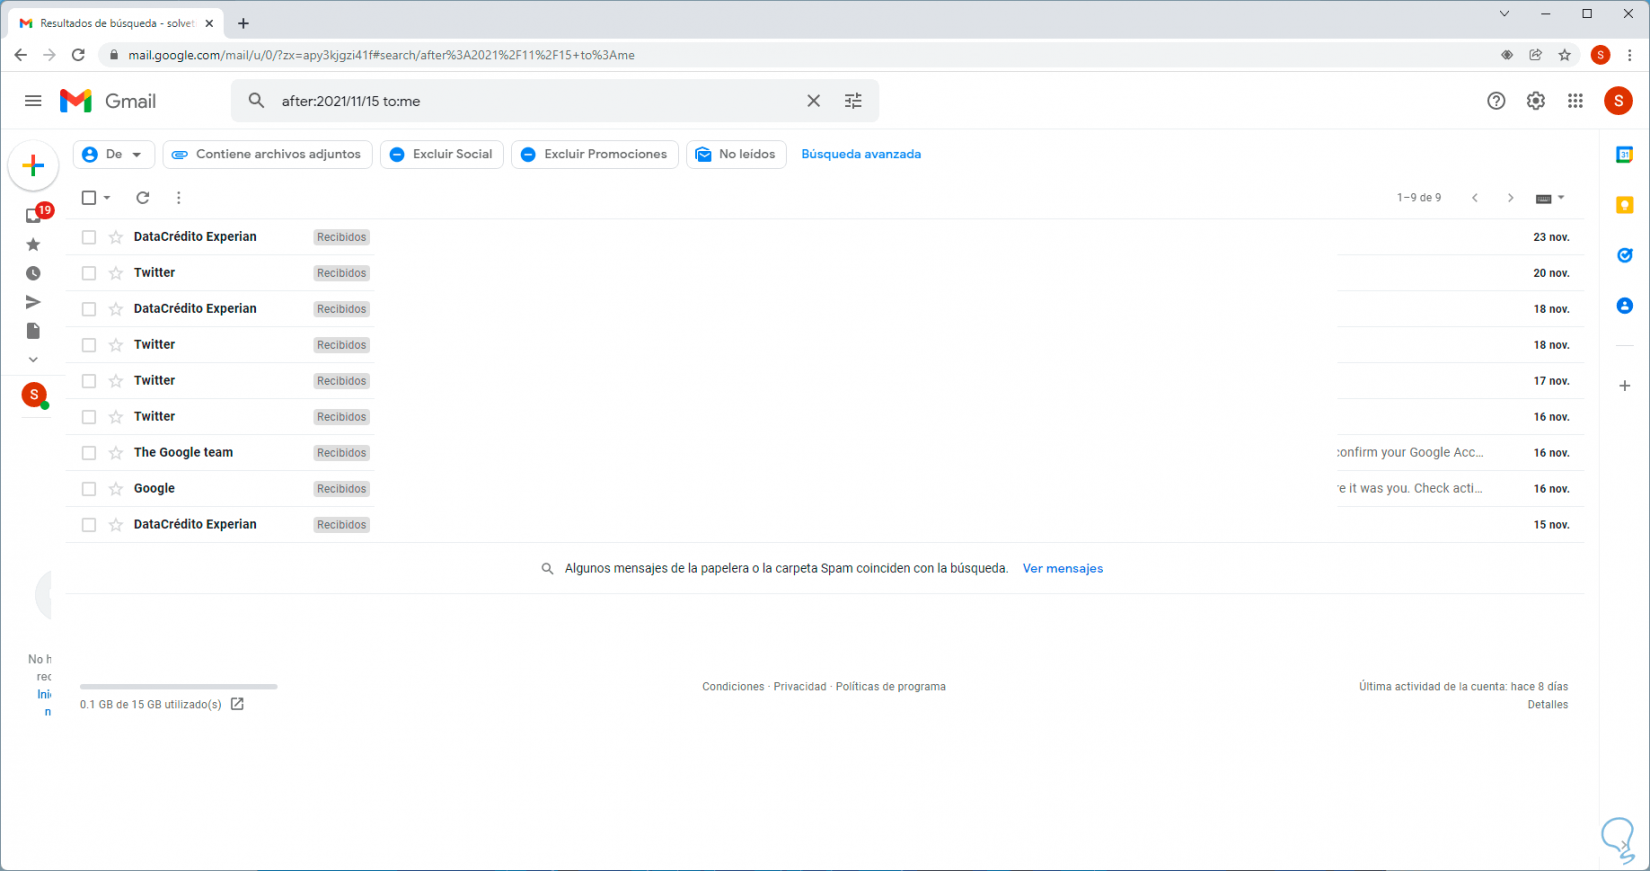Go to newer results page arrow
This screenshot has width=1650, height=871.
pyautogui.click(x=1475, y=198)
